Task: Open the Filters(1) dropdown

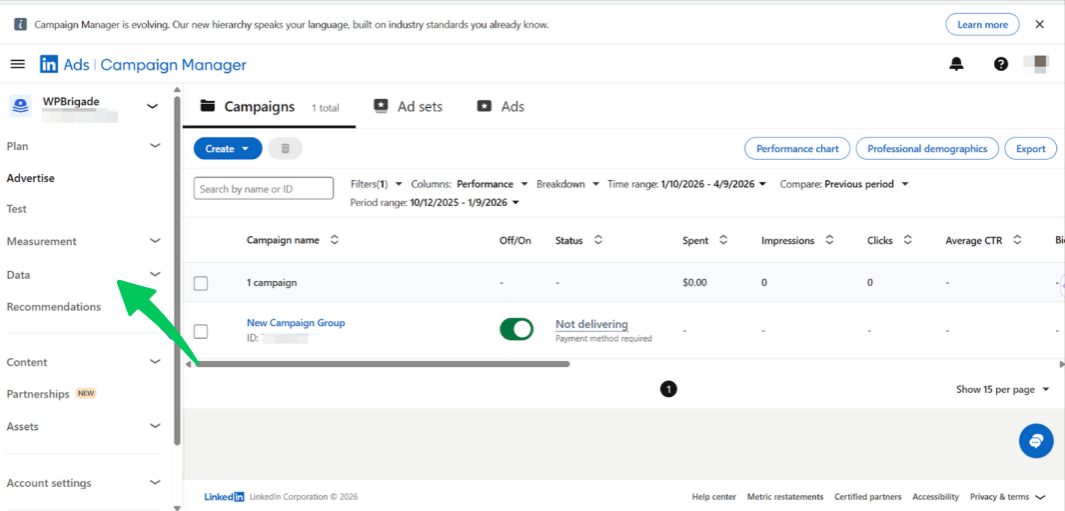Action: coord(377,183)
